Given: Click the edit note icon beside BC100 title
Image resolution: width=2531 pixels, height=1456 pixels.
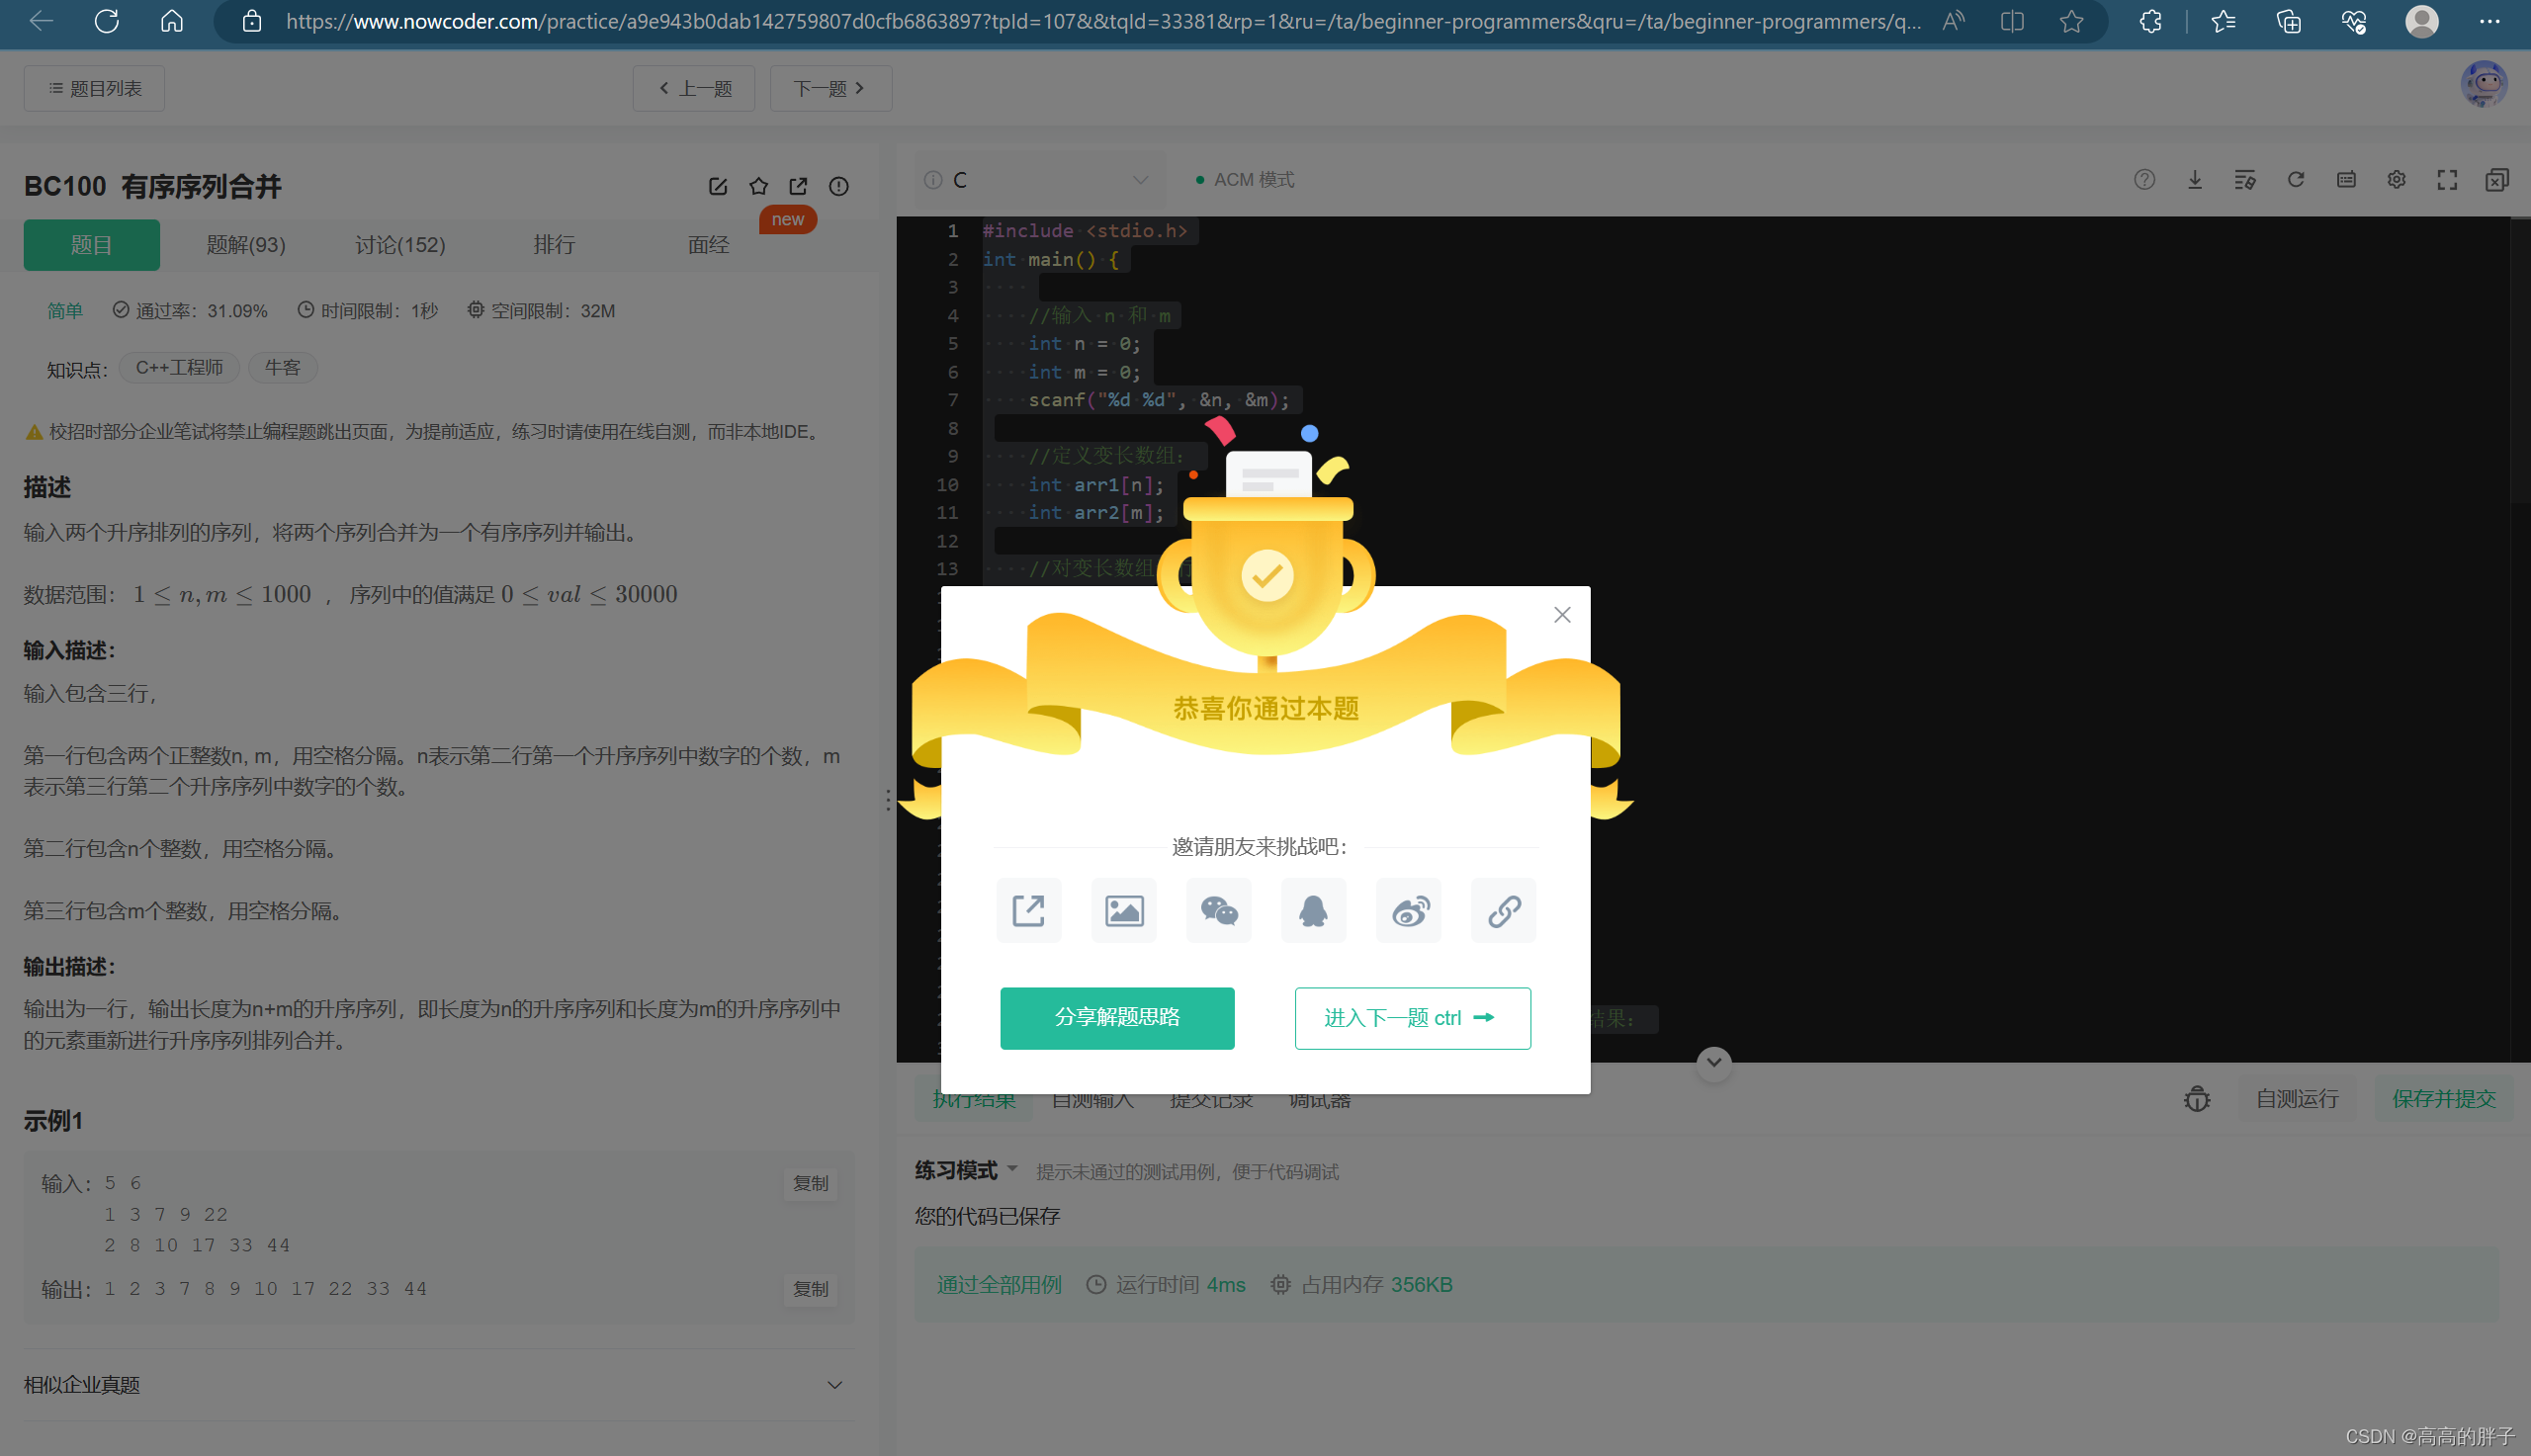Looking at the screenshot, I should click(718, 187).
